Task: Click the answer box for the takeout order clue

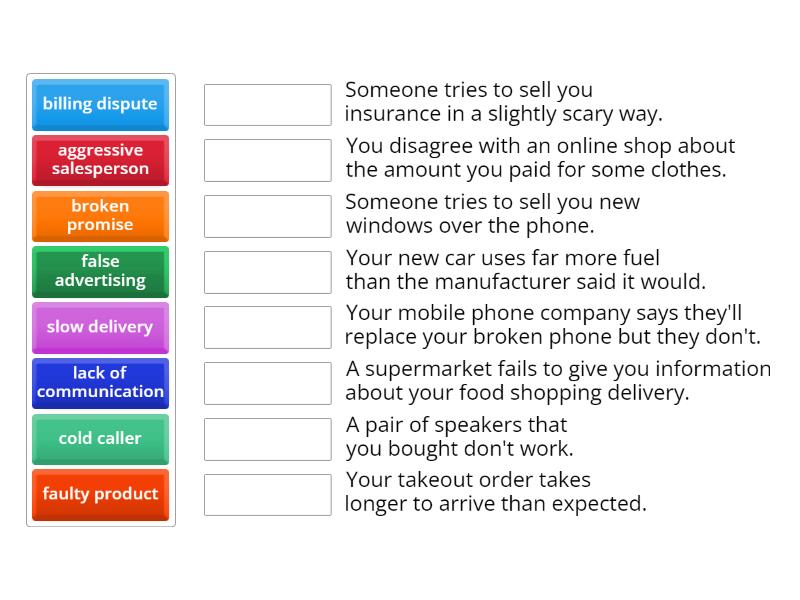Action: 267,494
